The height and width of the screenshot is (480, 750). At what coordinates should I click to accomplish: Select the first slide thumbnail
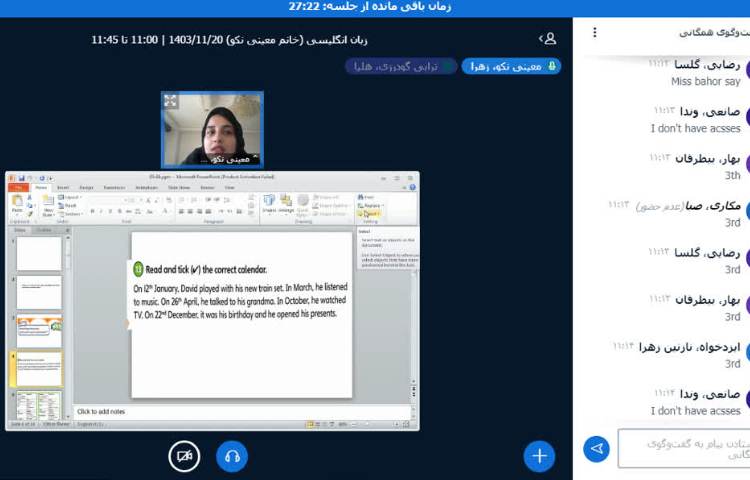tap(39, 254)
